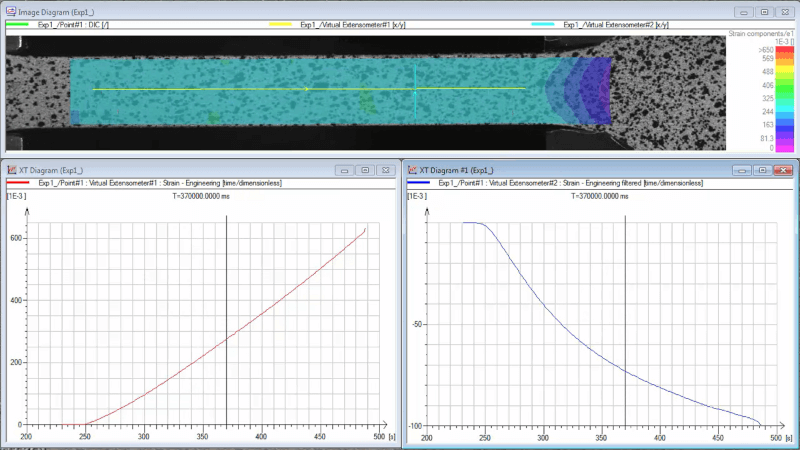The height and width of the screenshot is (450, 800).
Task: Select the yellow horizontal extensometer line on specimen
Action: tap(200, 89)
